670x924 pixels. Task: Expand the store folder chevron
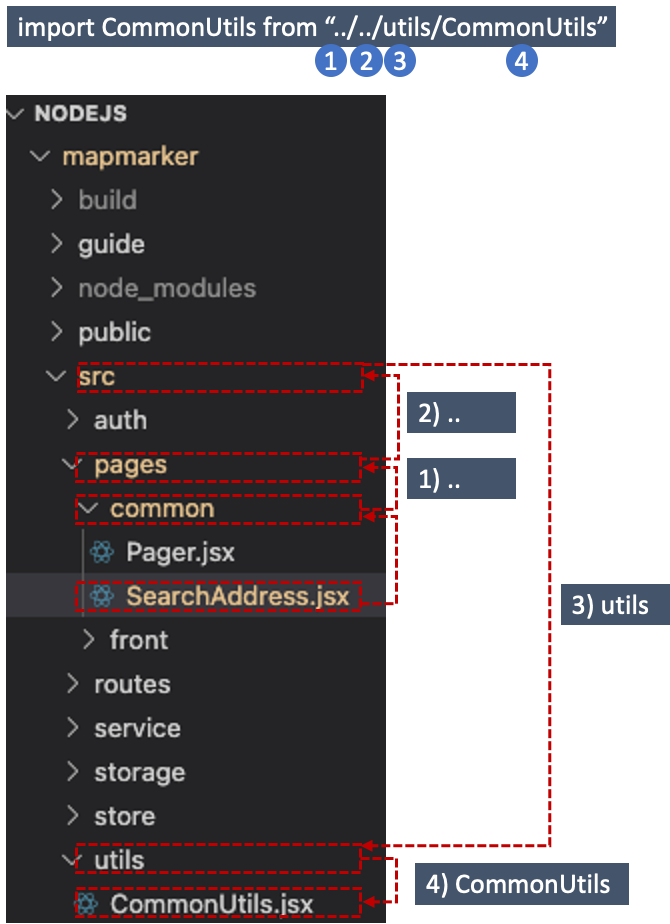tap(72, 816)
